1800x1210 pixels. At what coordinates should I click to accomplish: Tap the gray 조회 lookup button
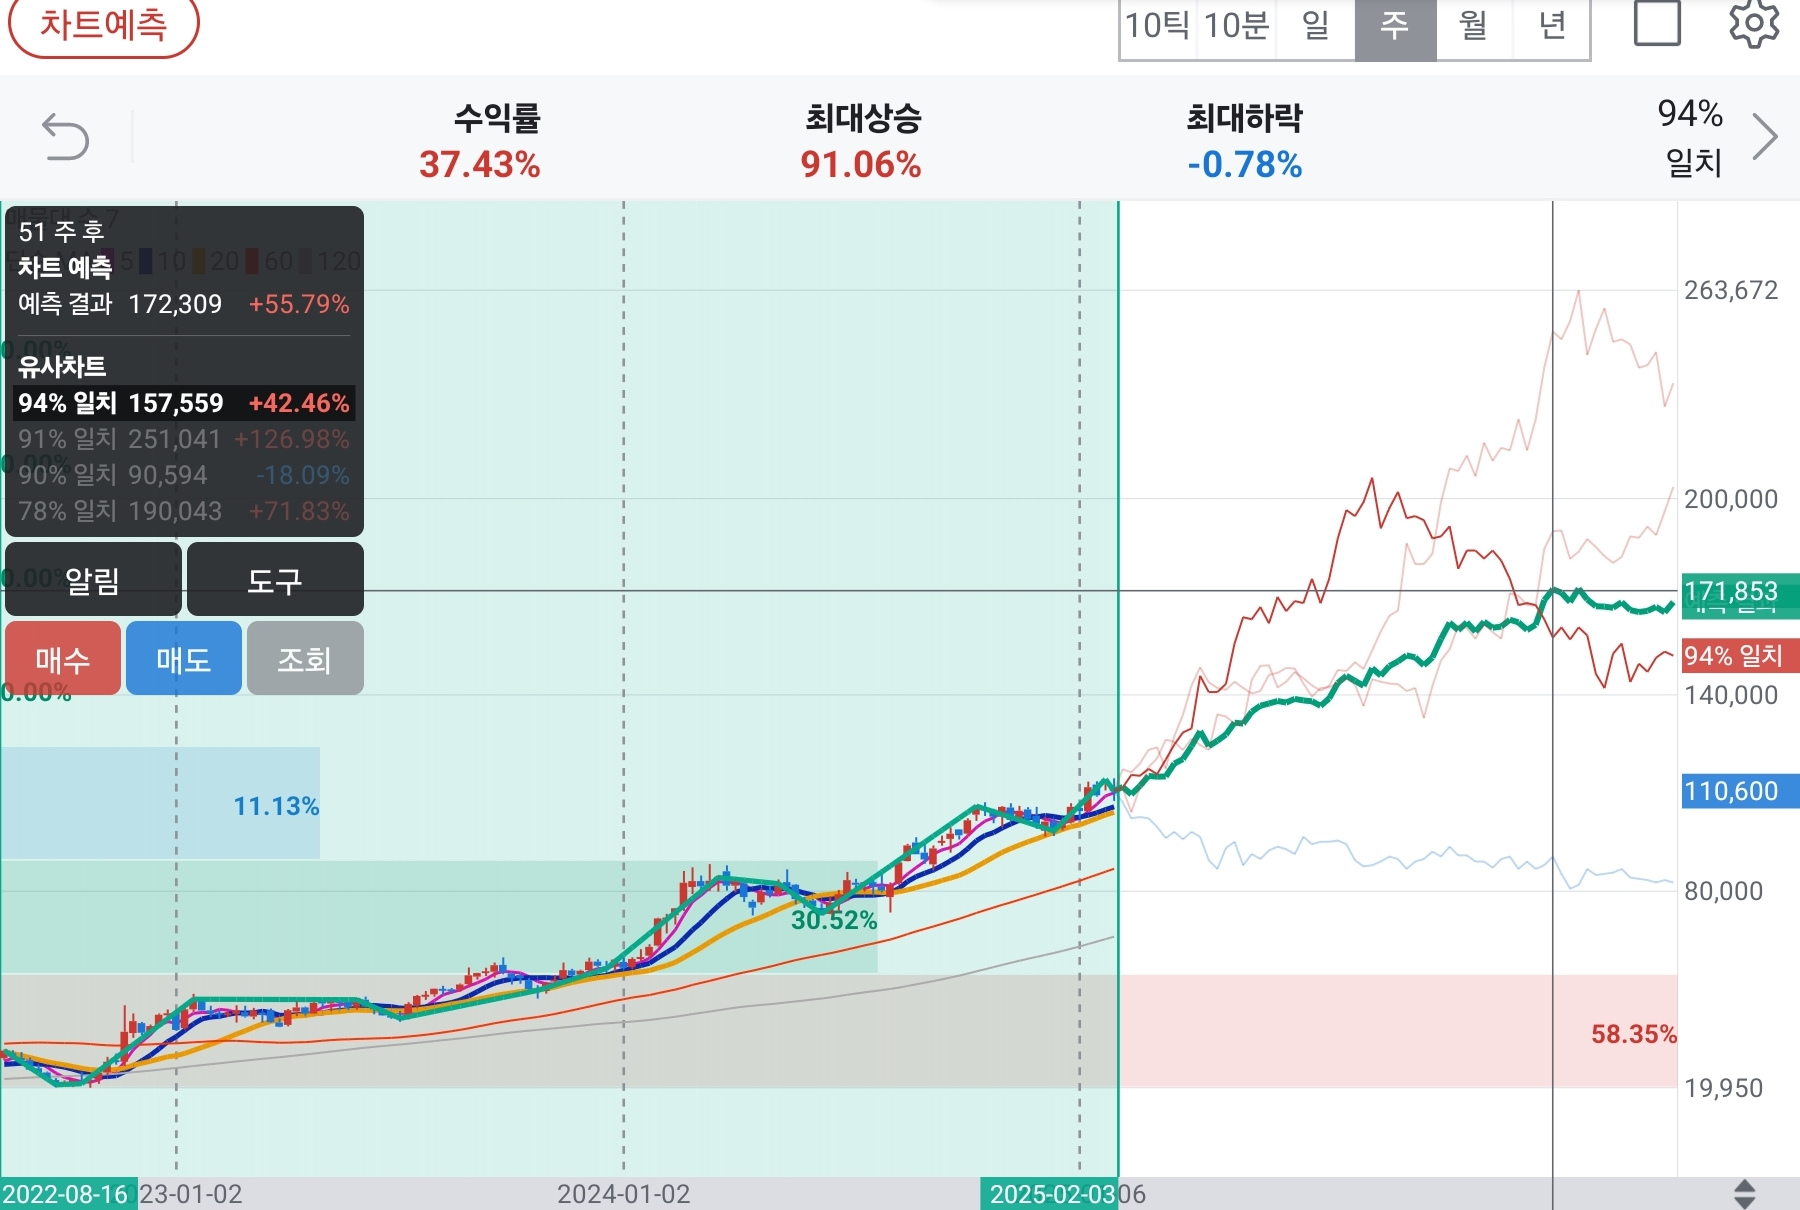click(x=305, y=659)
